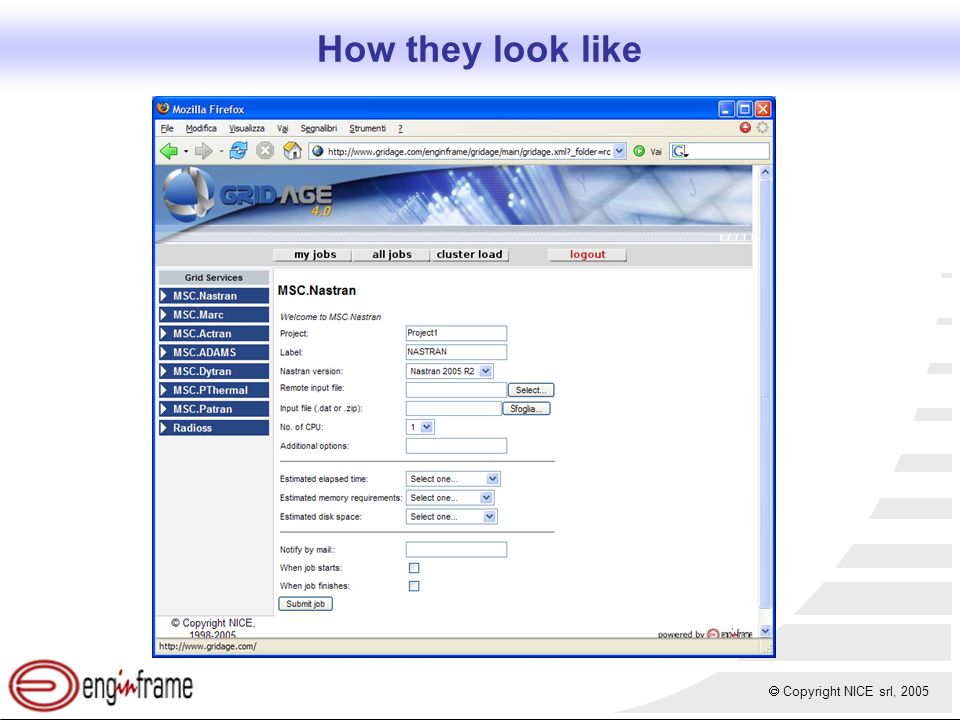This screenshot has width=960, height=720.
Task: Open back history dropdown arrow
Action: 186,151
